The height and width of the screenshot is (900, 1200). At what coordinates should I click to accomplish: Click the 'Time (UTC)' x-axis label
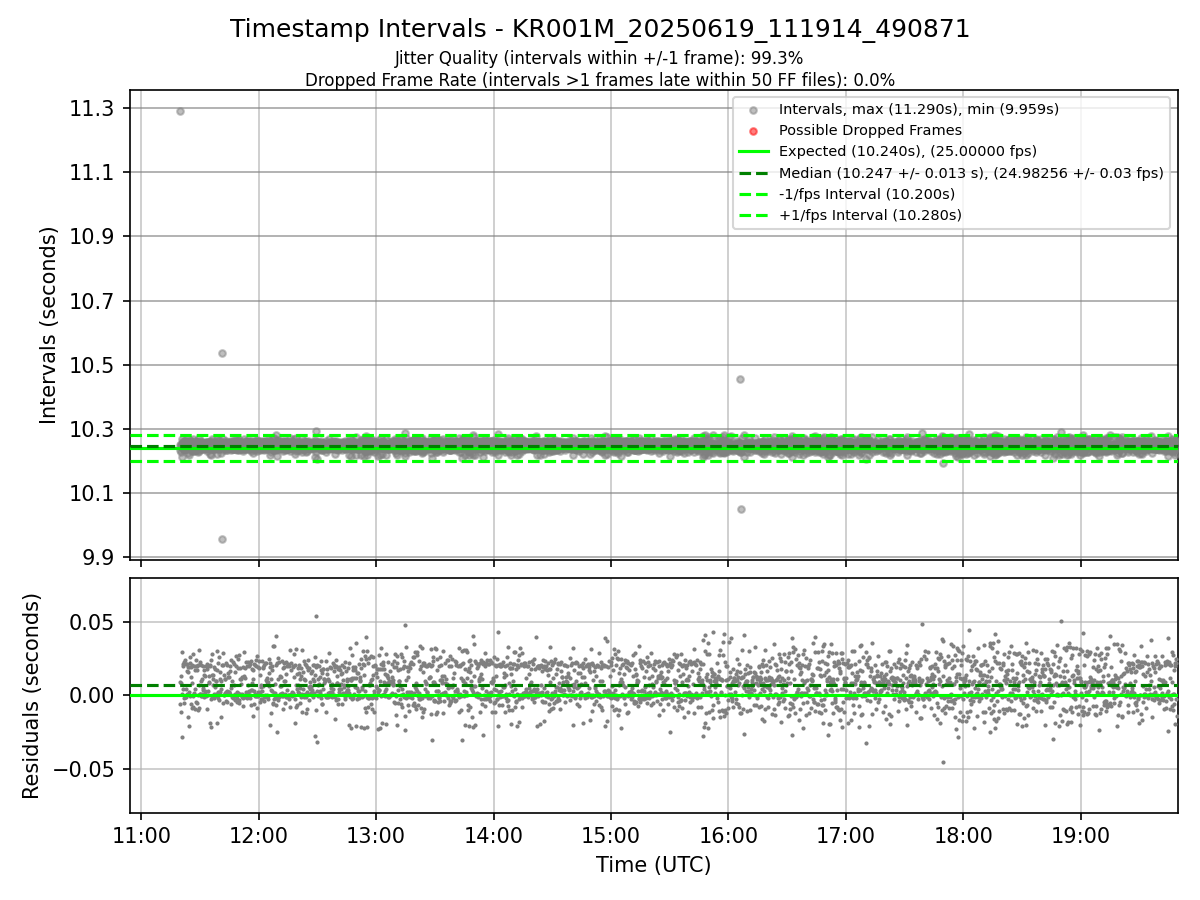653,865
